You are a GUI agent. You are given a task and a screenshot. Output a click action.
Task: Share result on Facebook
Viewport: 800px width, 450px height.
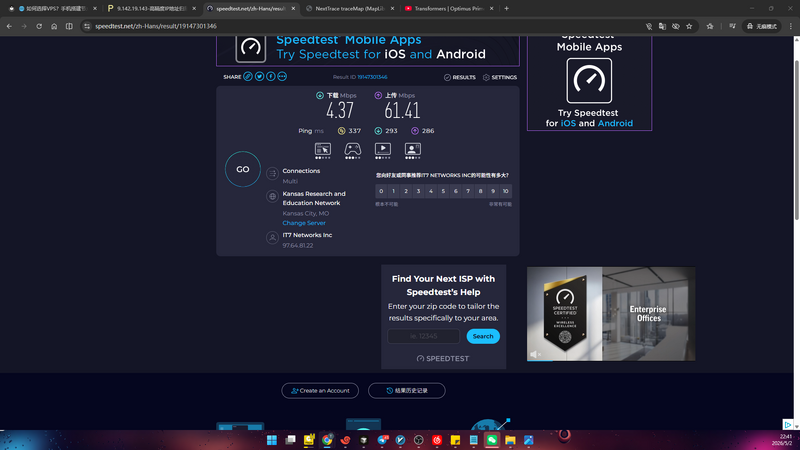[x=270, y=77]
